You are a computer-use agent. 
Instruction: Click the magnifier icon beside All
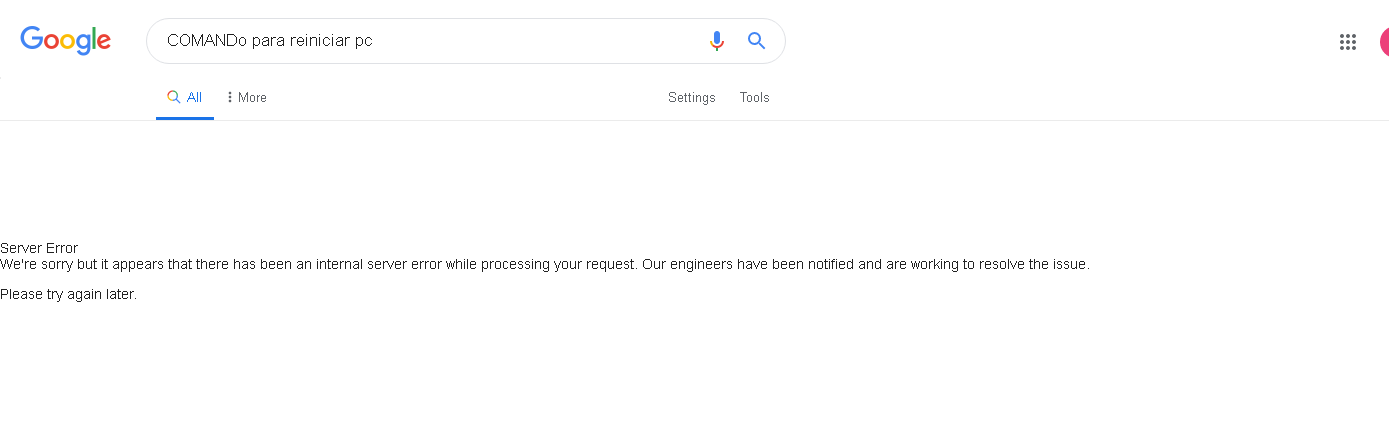pyautogui.click(x=174, y=97)
